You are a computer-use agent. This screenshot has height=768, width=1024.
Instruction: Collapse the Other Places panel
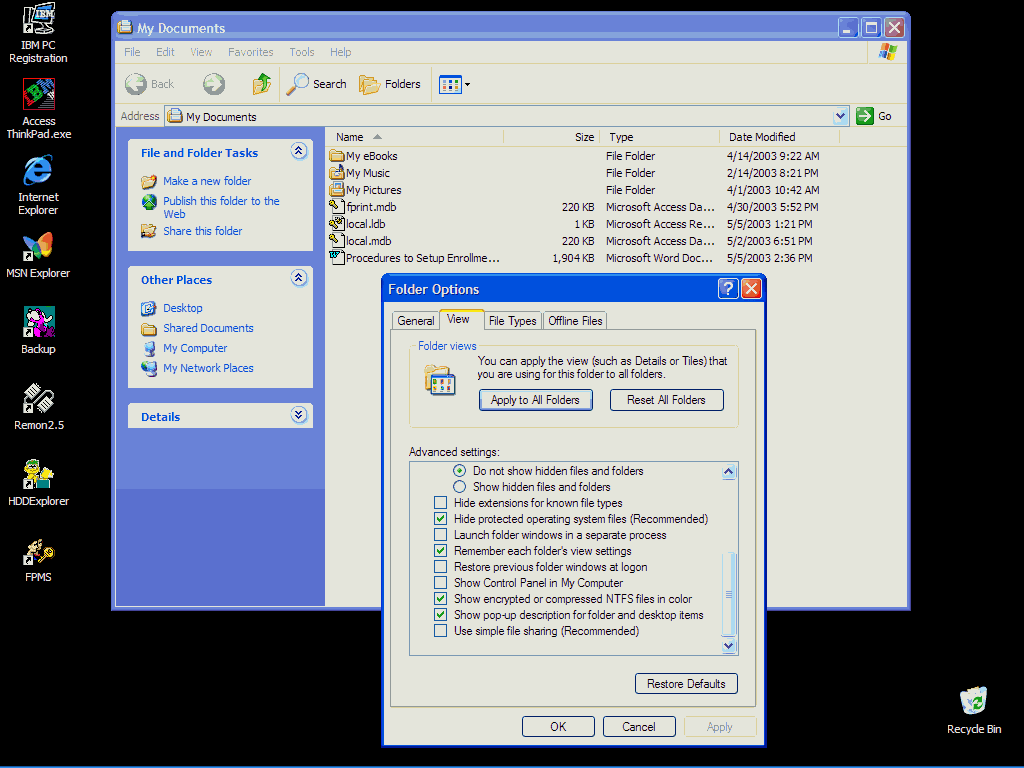(x=298, y=278)
